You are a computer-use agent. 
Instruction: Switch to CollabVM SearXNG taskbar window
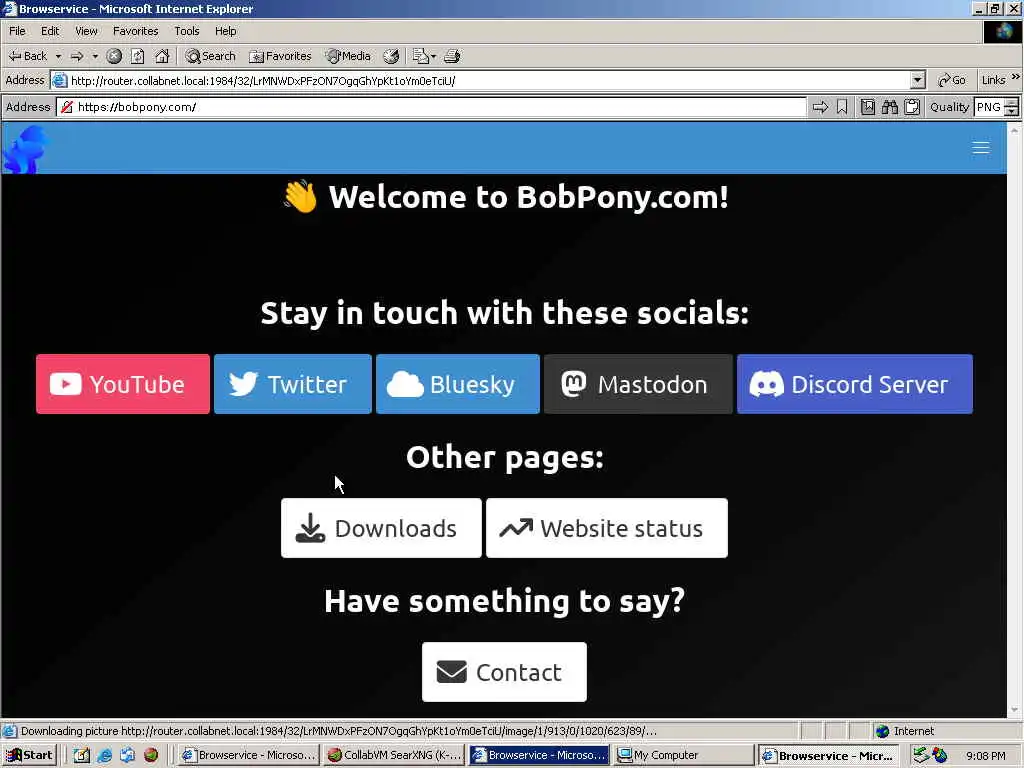point(394,756)
